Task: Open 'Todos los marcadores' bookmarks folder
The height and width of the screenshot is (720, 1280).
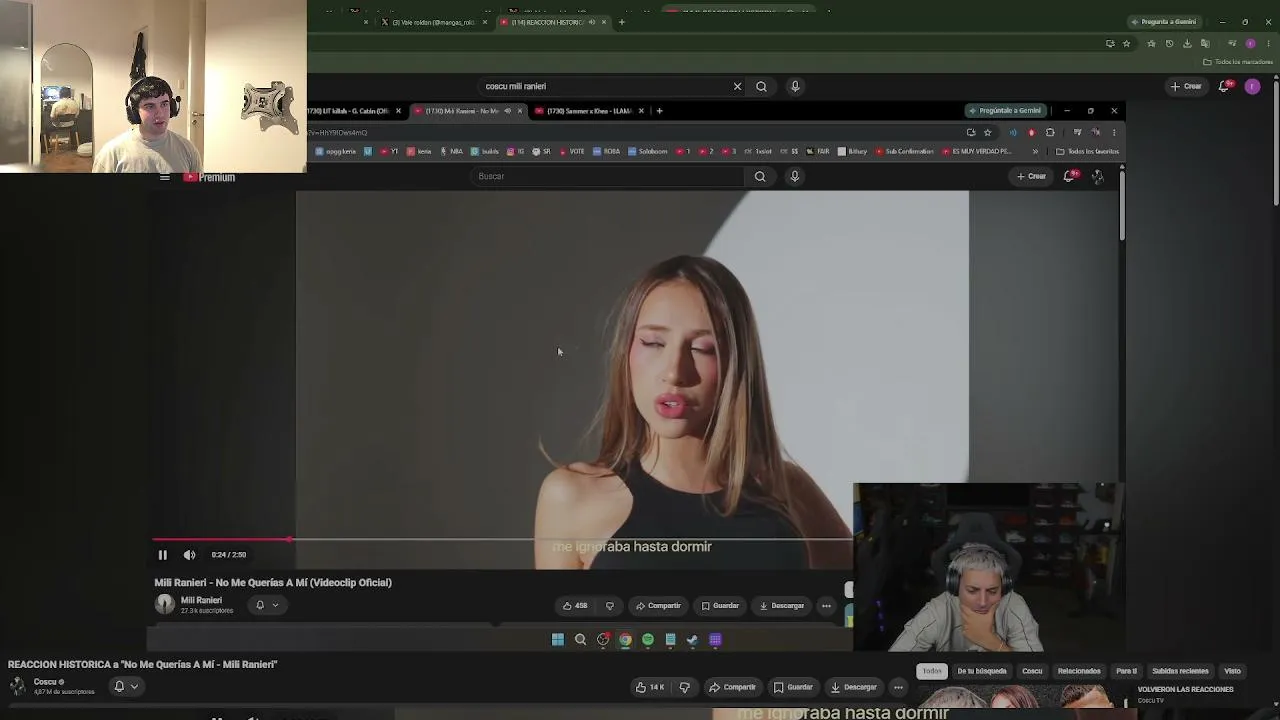Action: pyautogui.click(x=1238, y=62)
